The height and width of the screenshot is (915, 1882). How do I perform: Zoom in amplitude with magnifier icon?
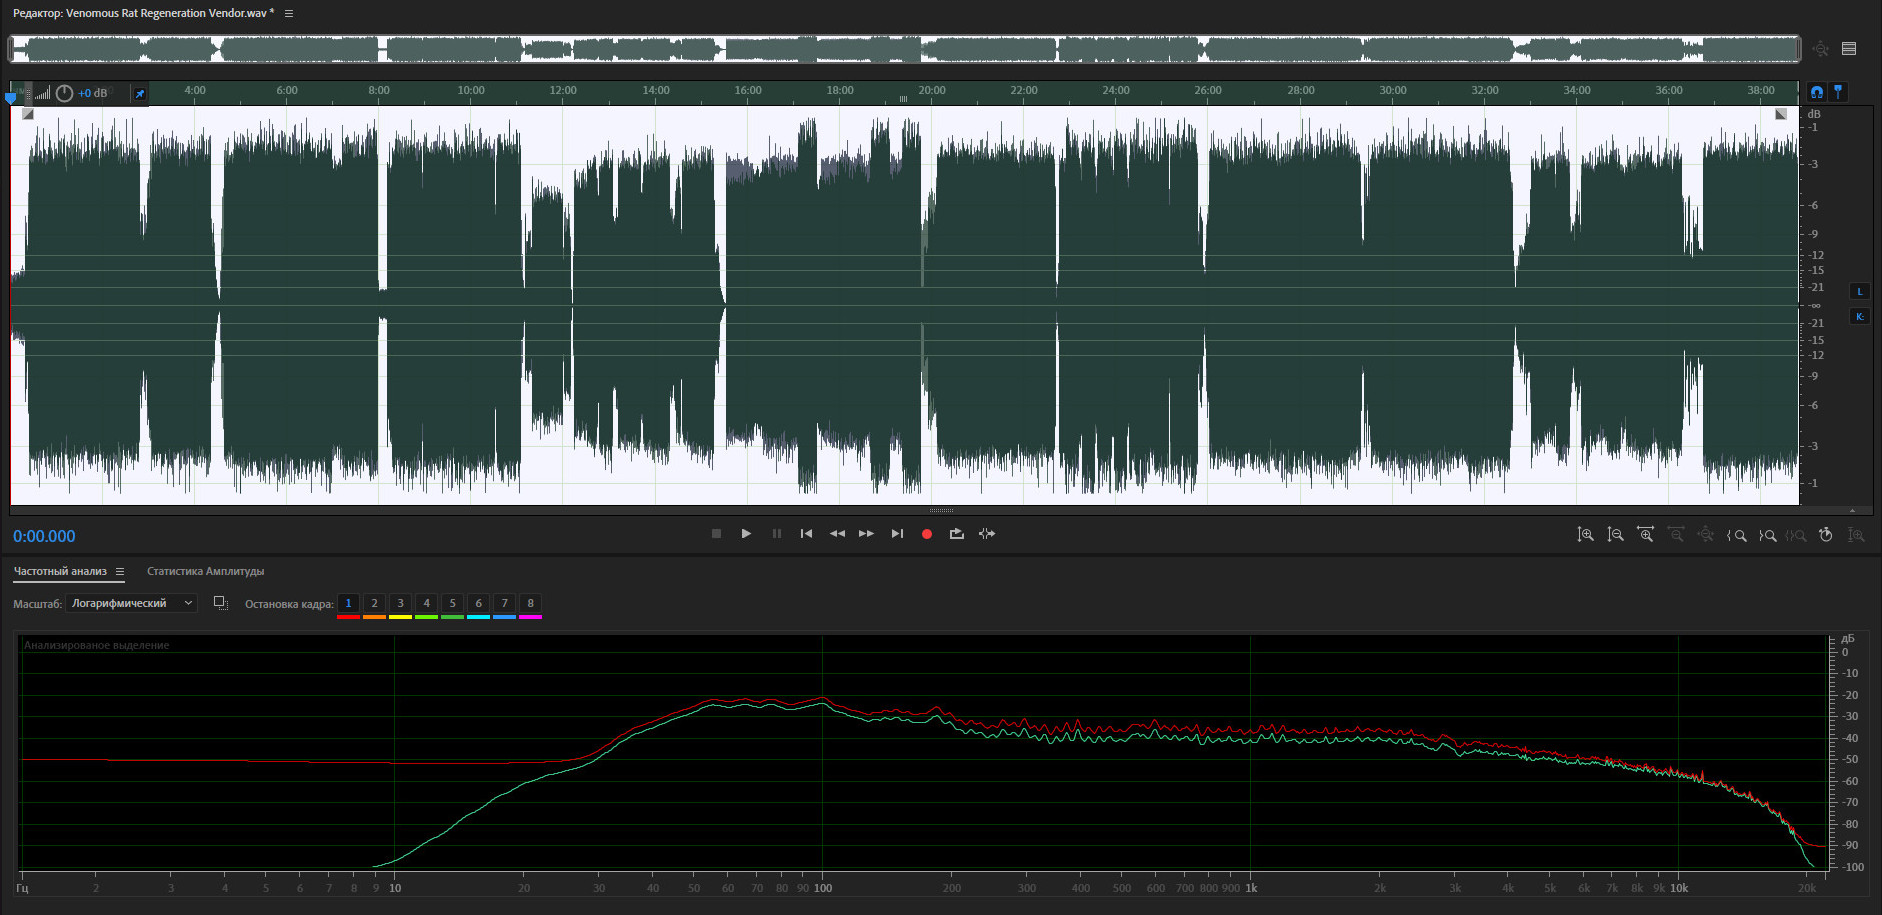(1585, 535)
